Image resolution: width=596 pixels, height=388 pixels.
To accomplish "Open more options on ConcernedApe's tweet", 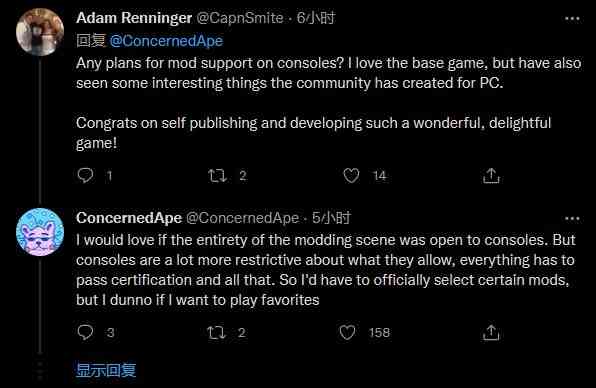I will (572, 219).
